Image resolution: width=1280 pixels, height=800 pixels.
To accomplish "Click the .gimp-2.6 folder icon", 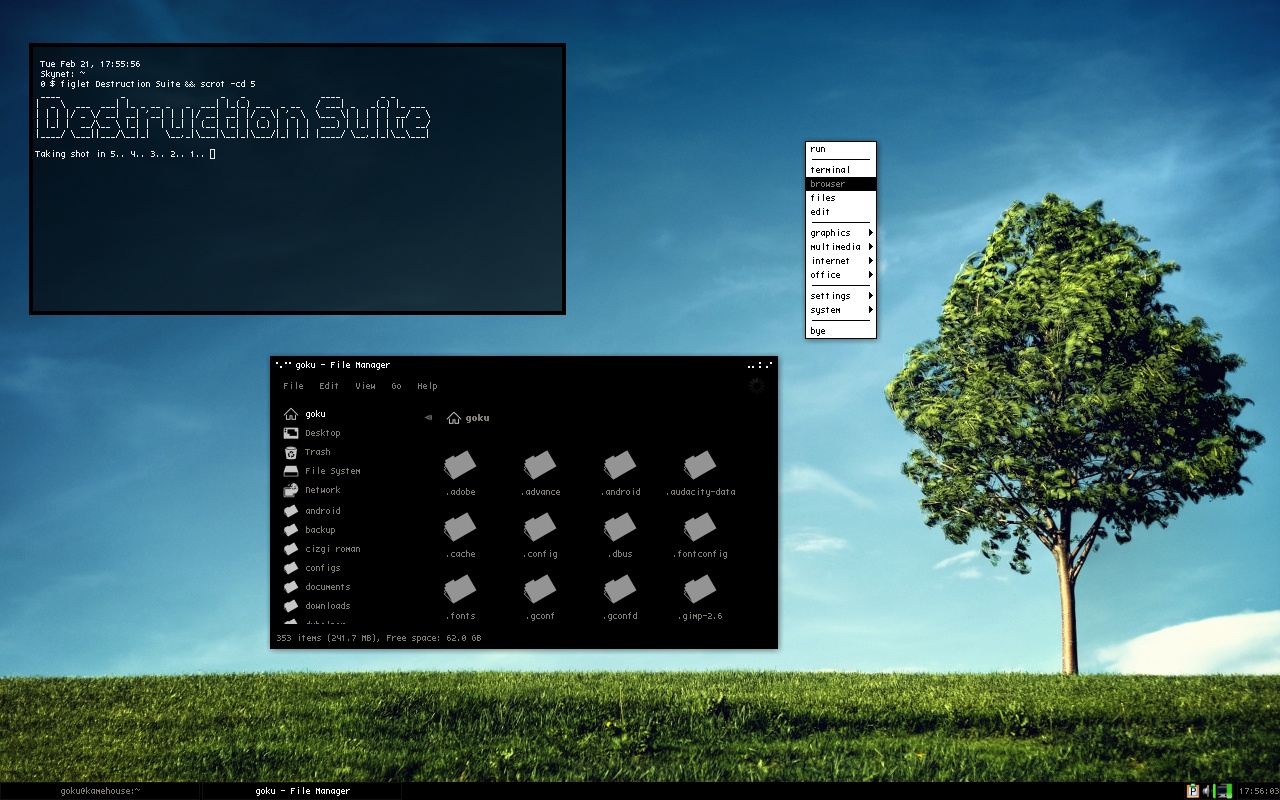I will pyautogui.click(x=700, y=589).
